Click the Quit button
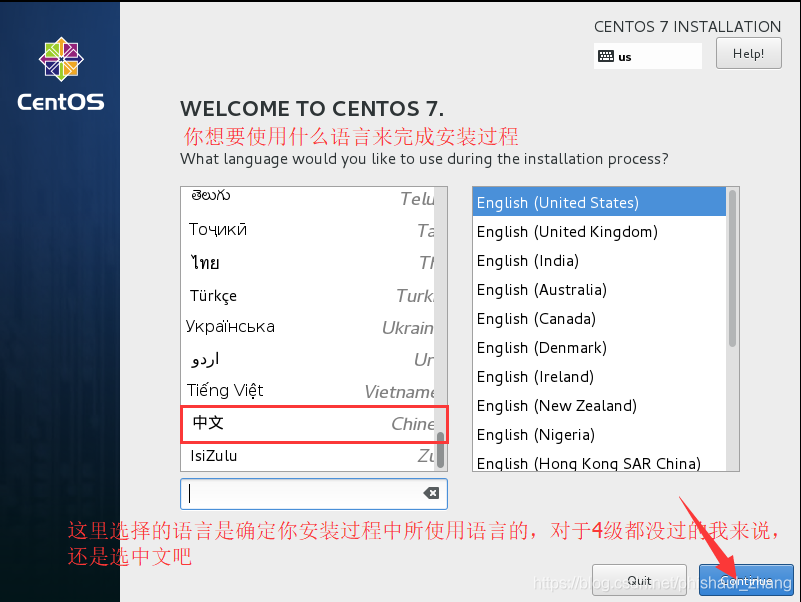Viewport: 801px width, 602px height. pos(639,580)
